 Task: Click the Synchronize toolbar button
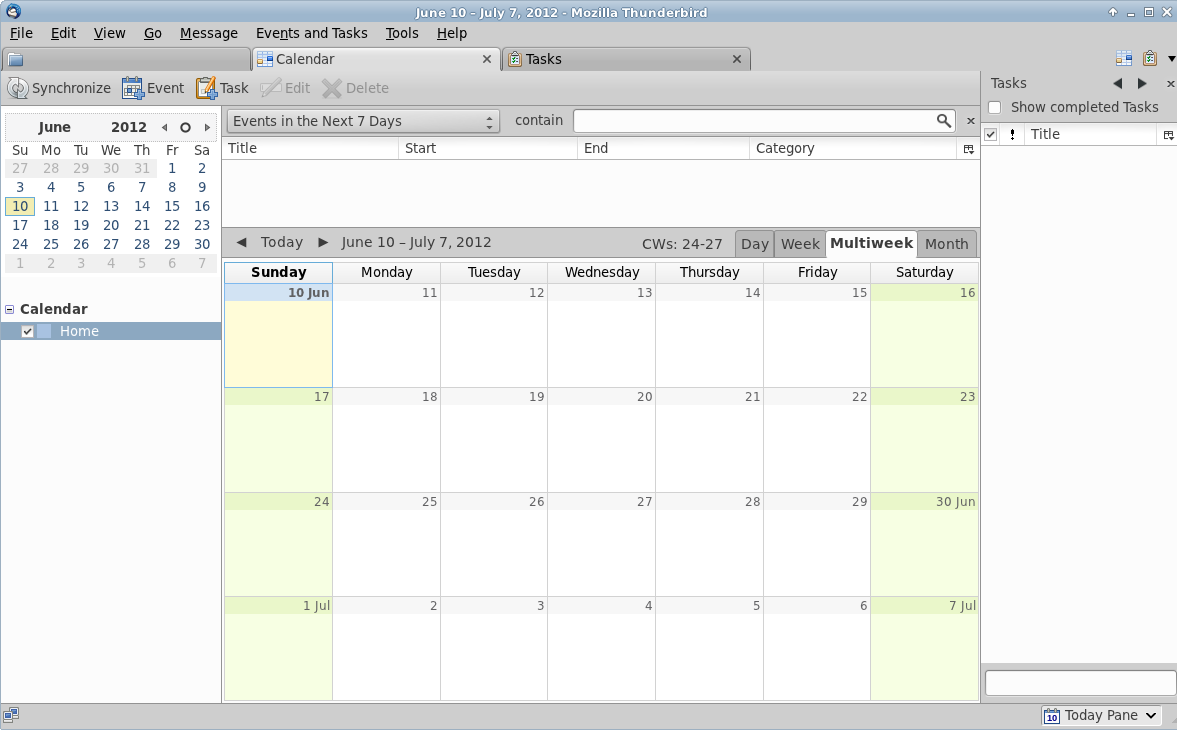click(x=59, y=88)
